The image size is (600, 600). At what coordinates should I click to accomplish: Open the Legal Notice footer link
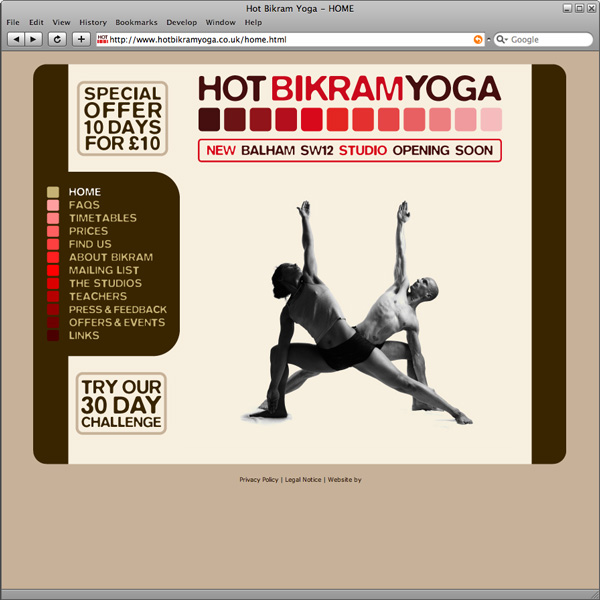coord(303,479)
